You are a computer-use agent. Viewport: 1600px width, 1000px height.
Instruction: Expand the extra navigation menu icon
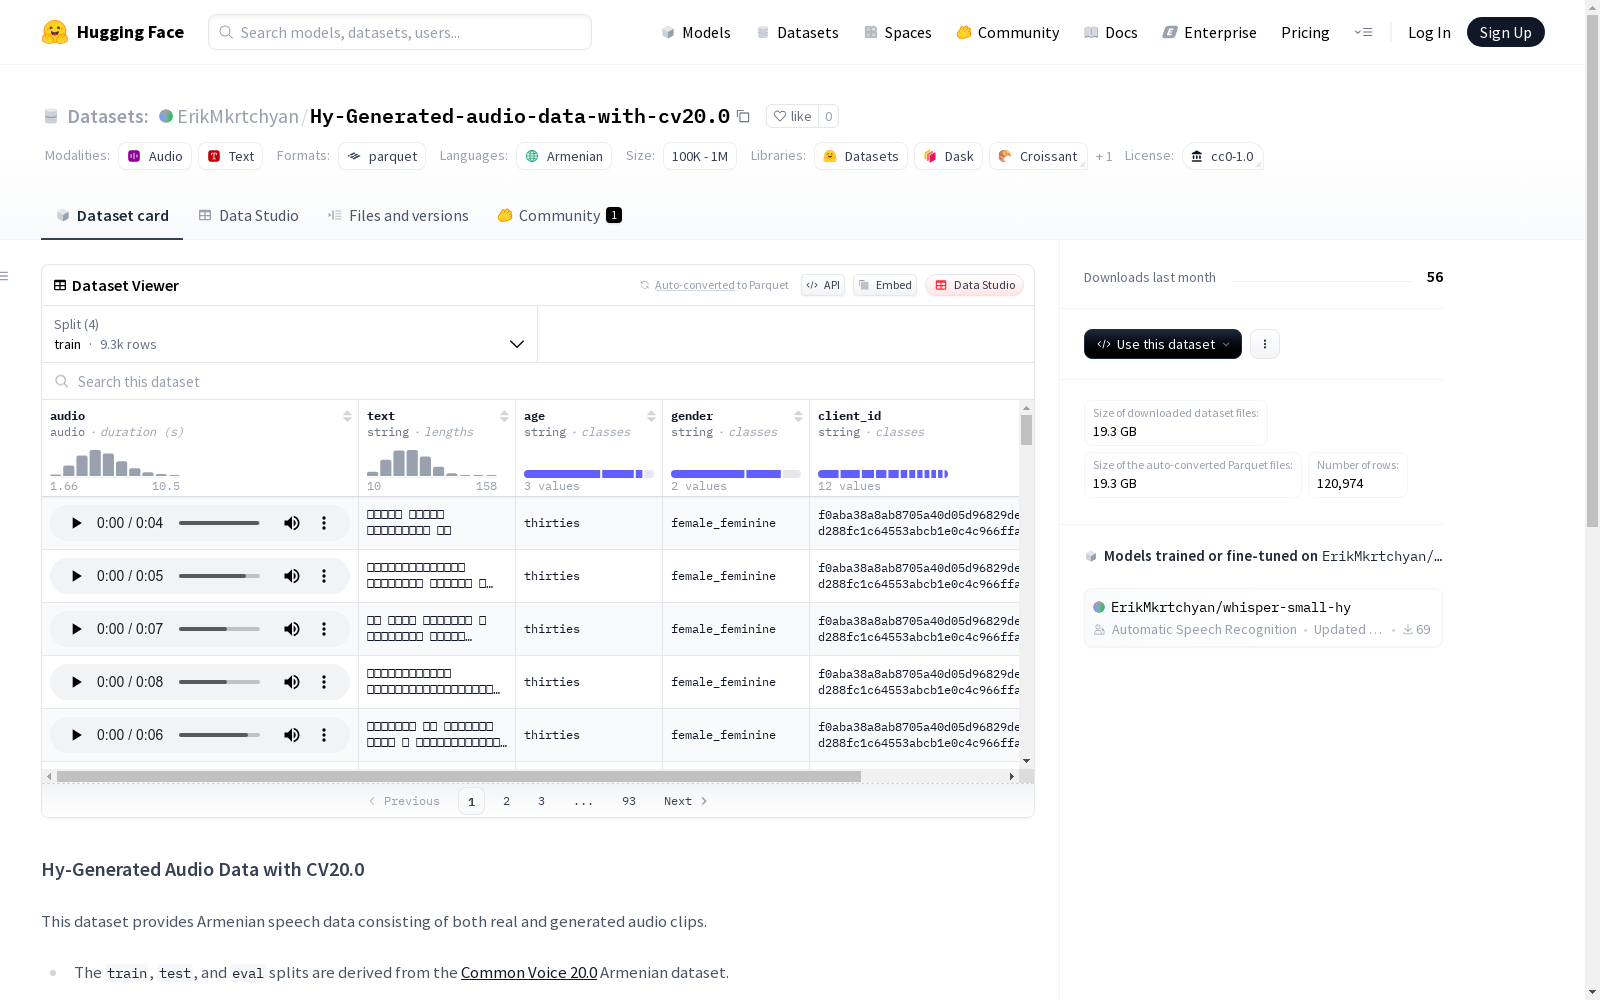click(1363, 32)
